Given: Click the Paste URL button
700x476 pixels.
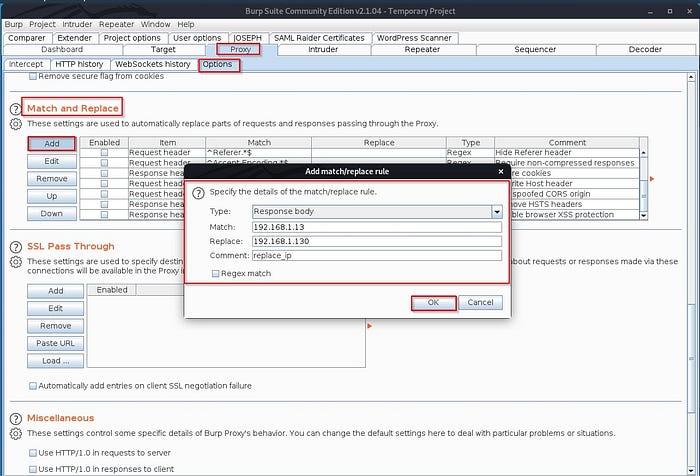Looking at the screenshot, I should [56, 343].
